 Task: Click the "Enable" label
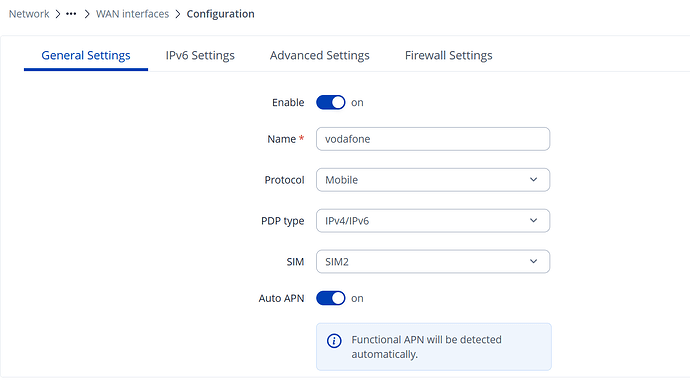click(x=288, y=103)
